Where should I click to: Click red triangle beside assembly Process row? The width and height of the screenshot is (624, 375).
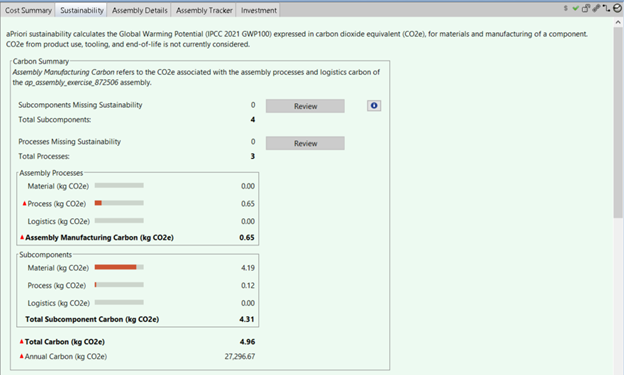click(x=24, y=203)
